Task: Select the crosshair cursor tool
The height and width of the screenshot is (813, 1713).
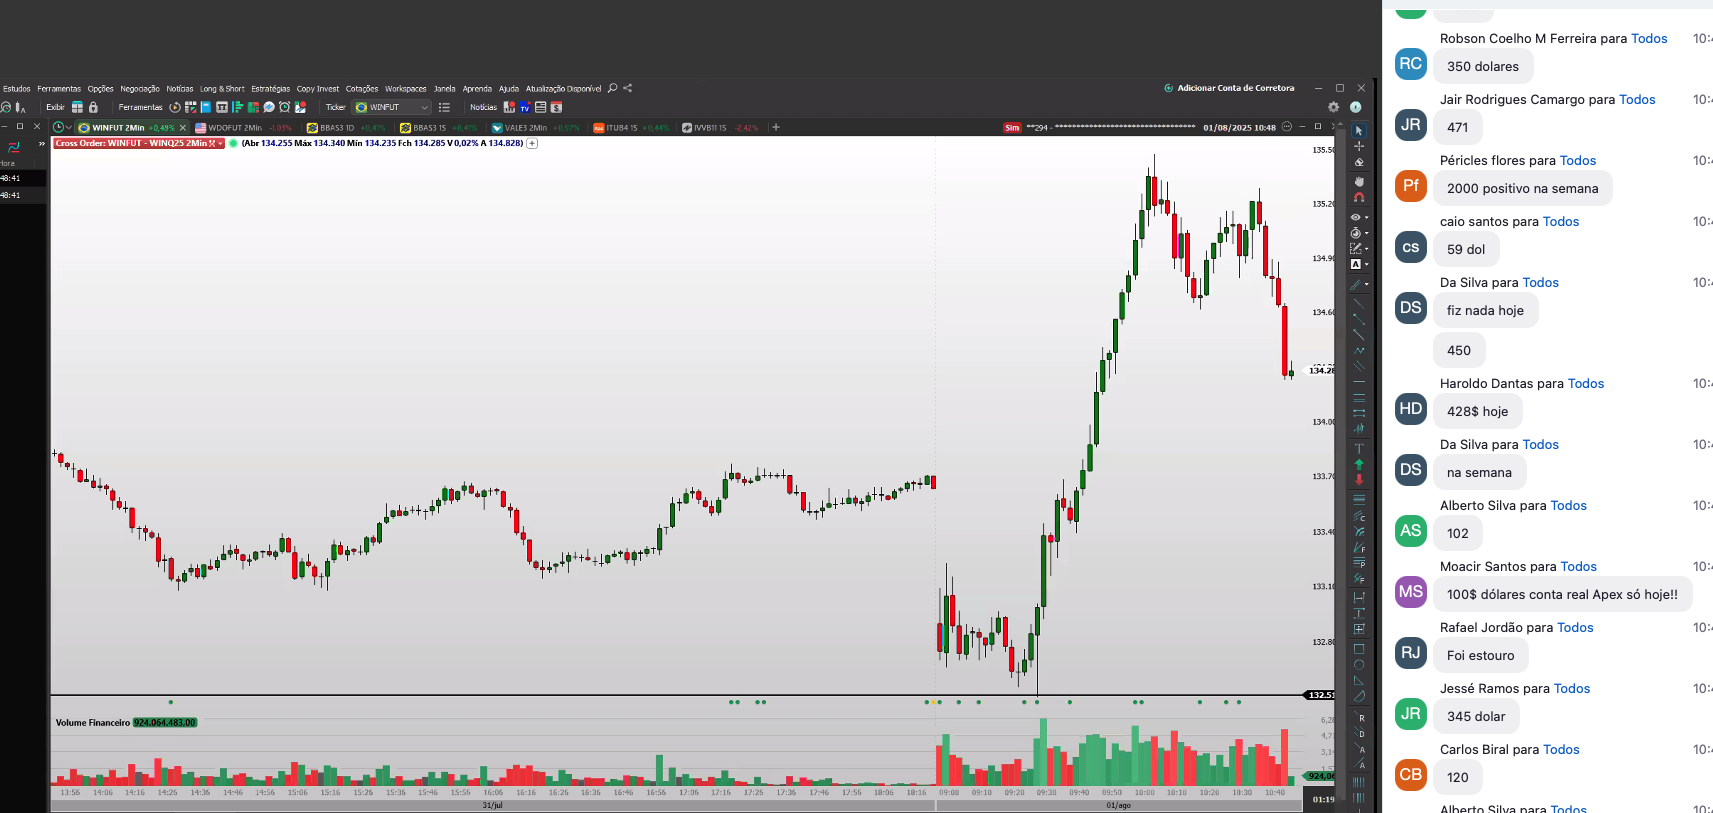Action: 1358,146
